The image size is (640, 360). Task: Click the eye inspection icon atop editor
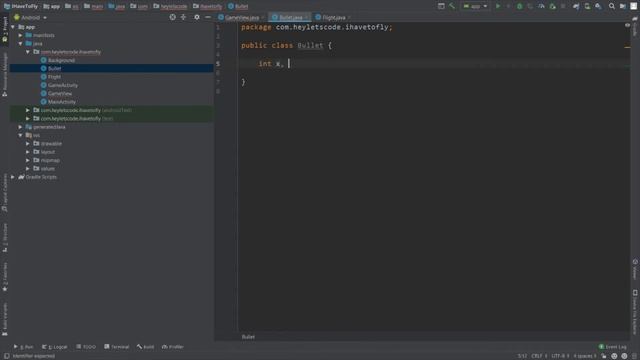(x=627, y=25)
